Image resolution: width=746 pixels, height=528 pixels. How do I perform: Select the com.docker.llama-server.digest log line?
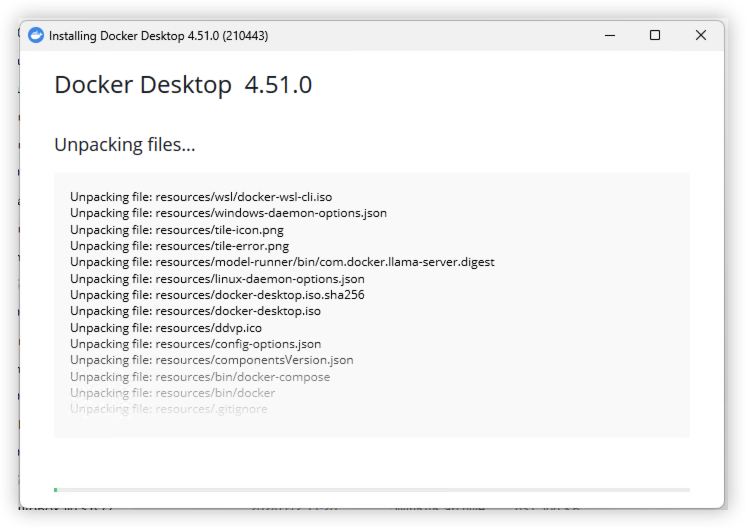(282, 262)
